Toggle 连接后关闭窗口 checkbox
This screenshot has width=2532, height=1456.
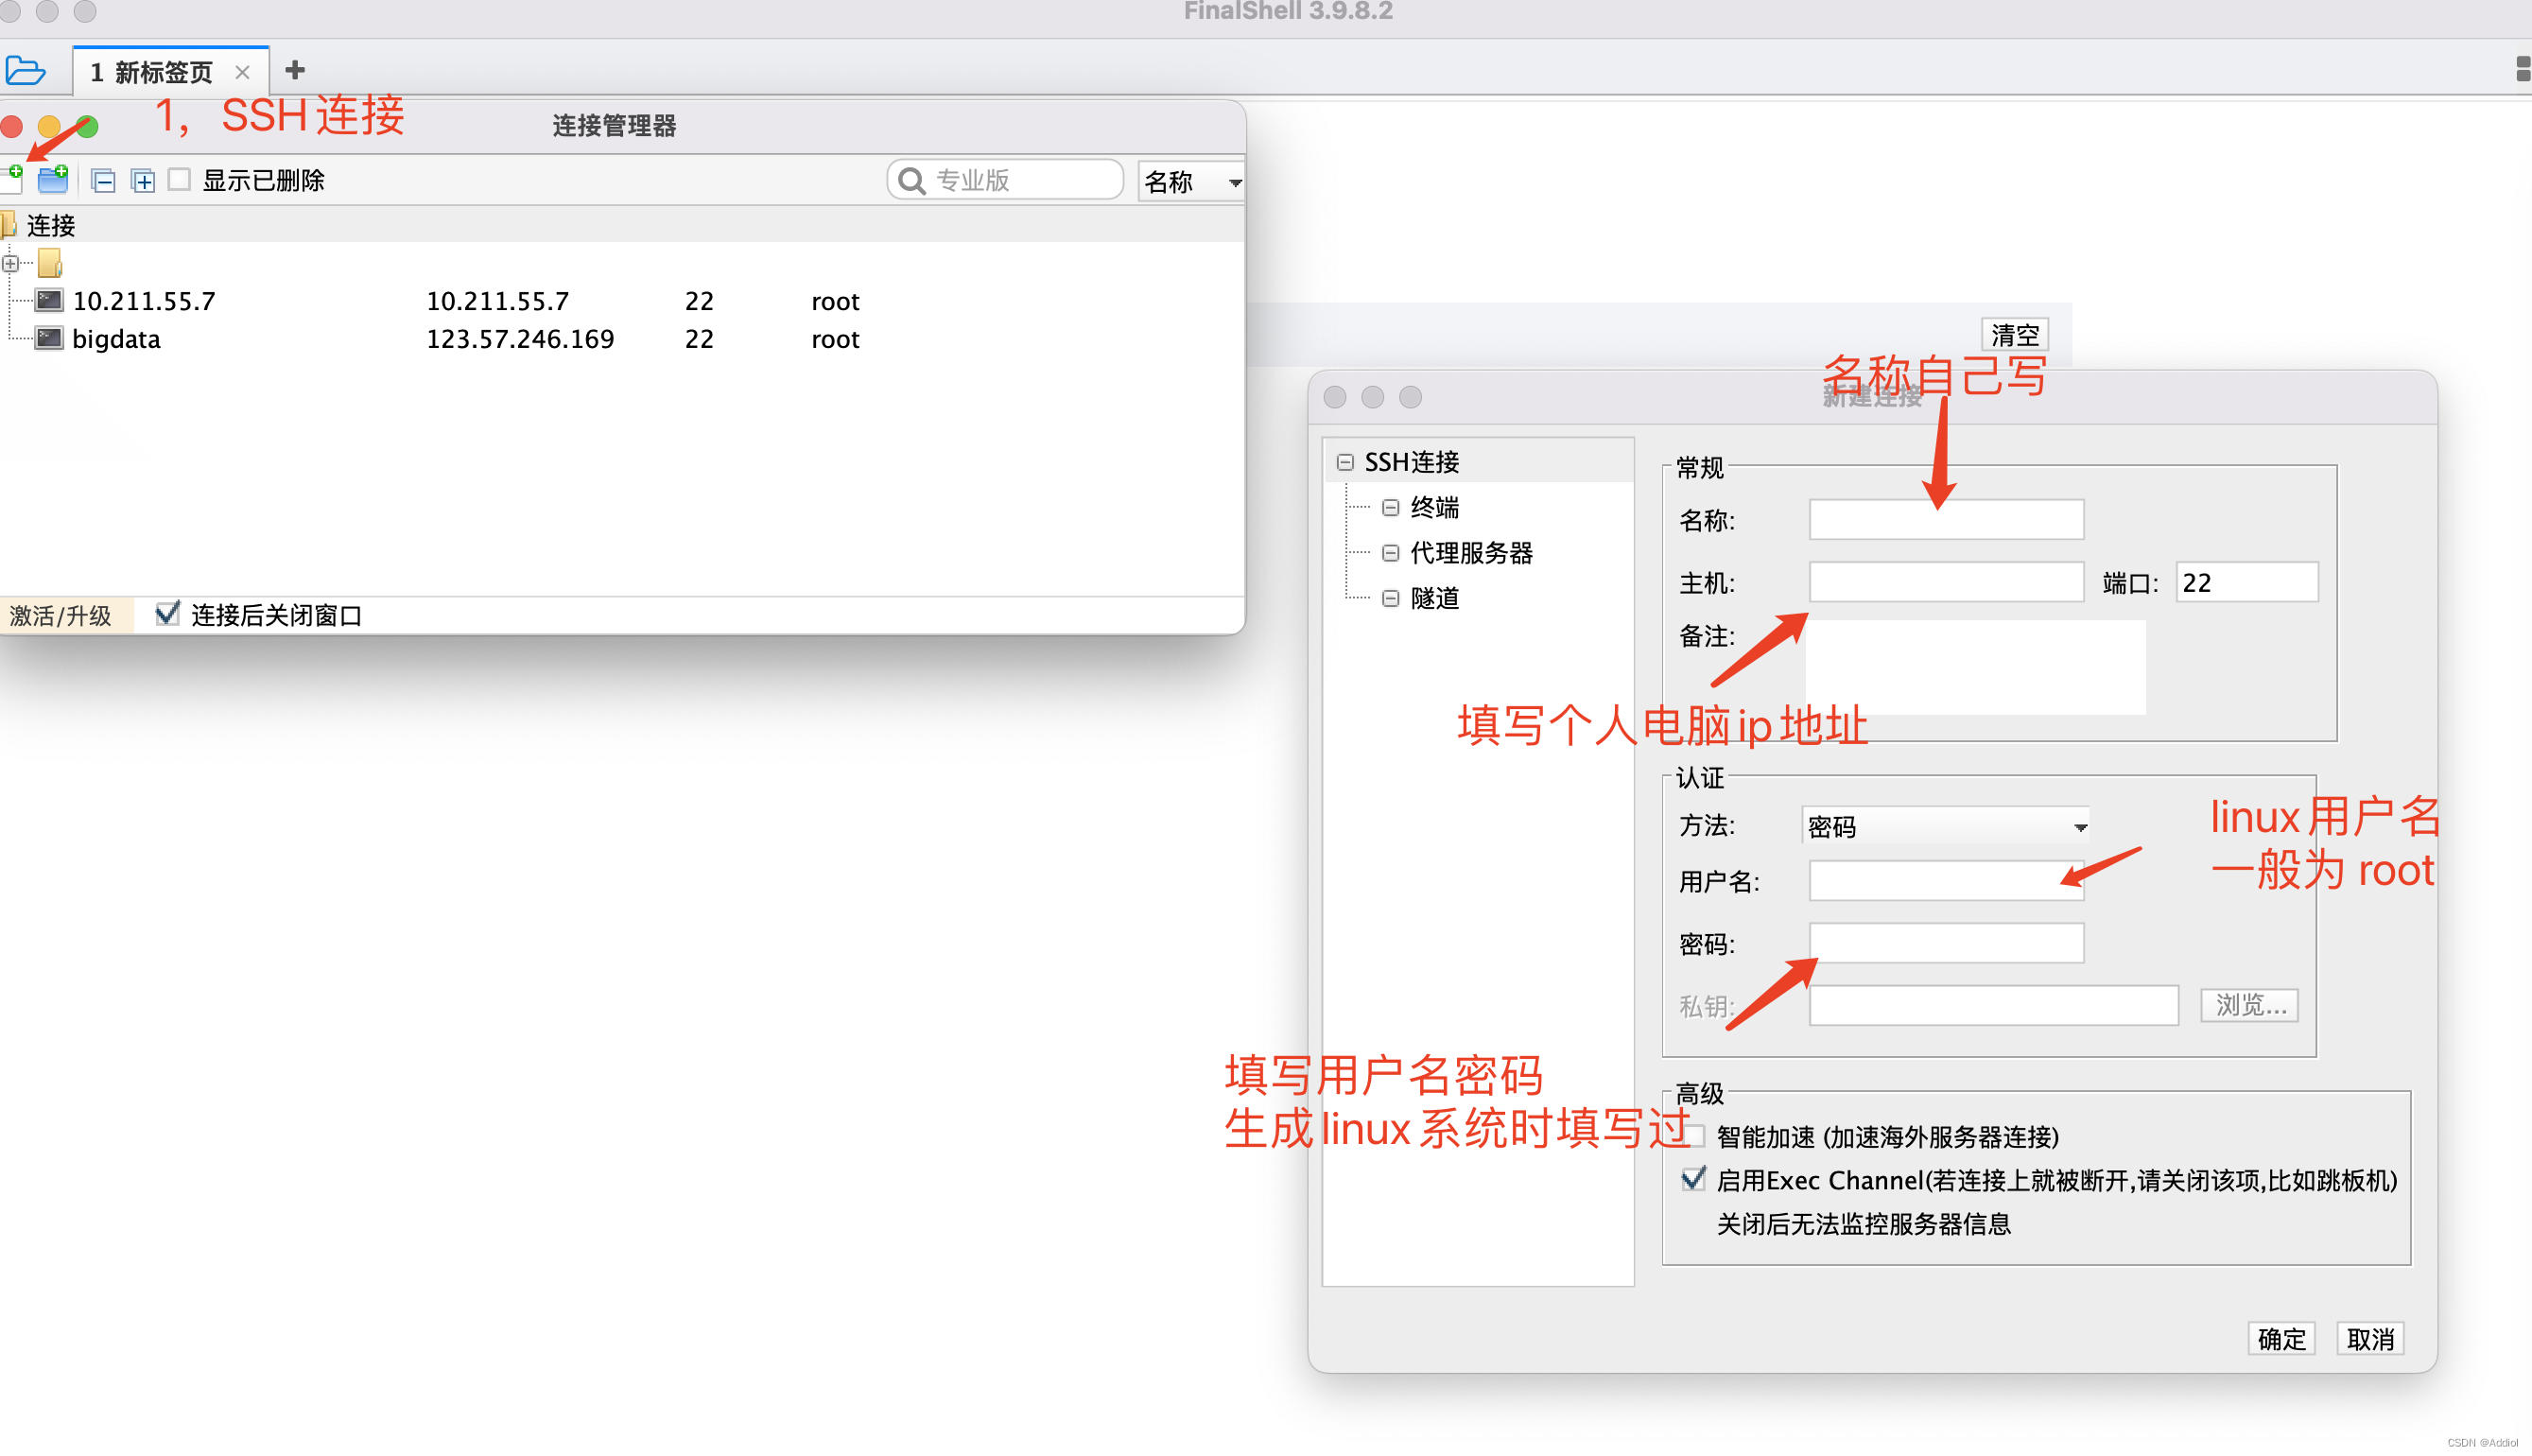(167, 613)
